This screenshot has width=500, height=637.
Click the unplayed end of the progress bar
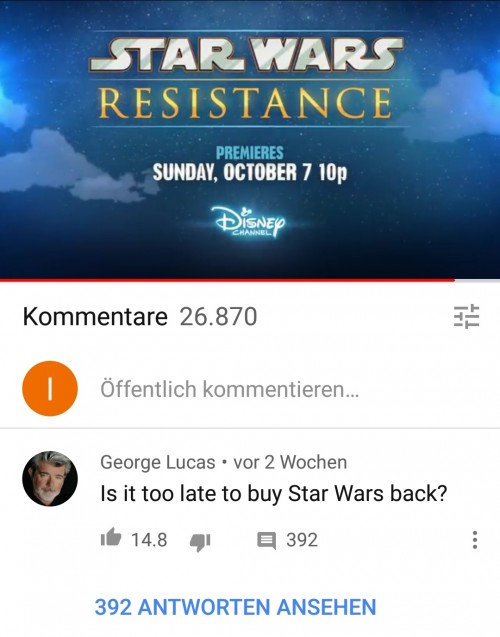click(477, 280)
